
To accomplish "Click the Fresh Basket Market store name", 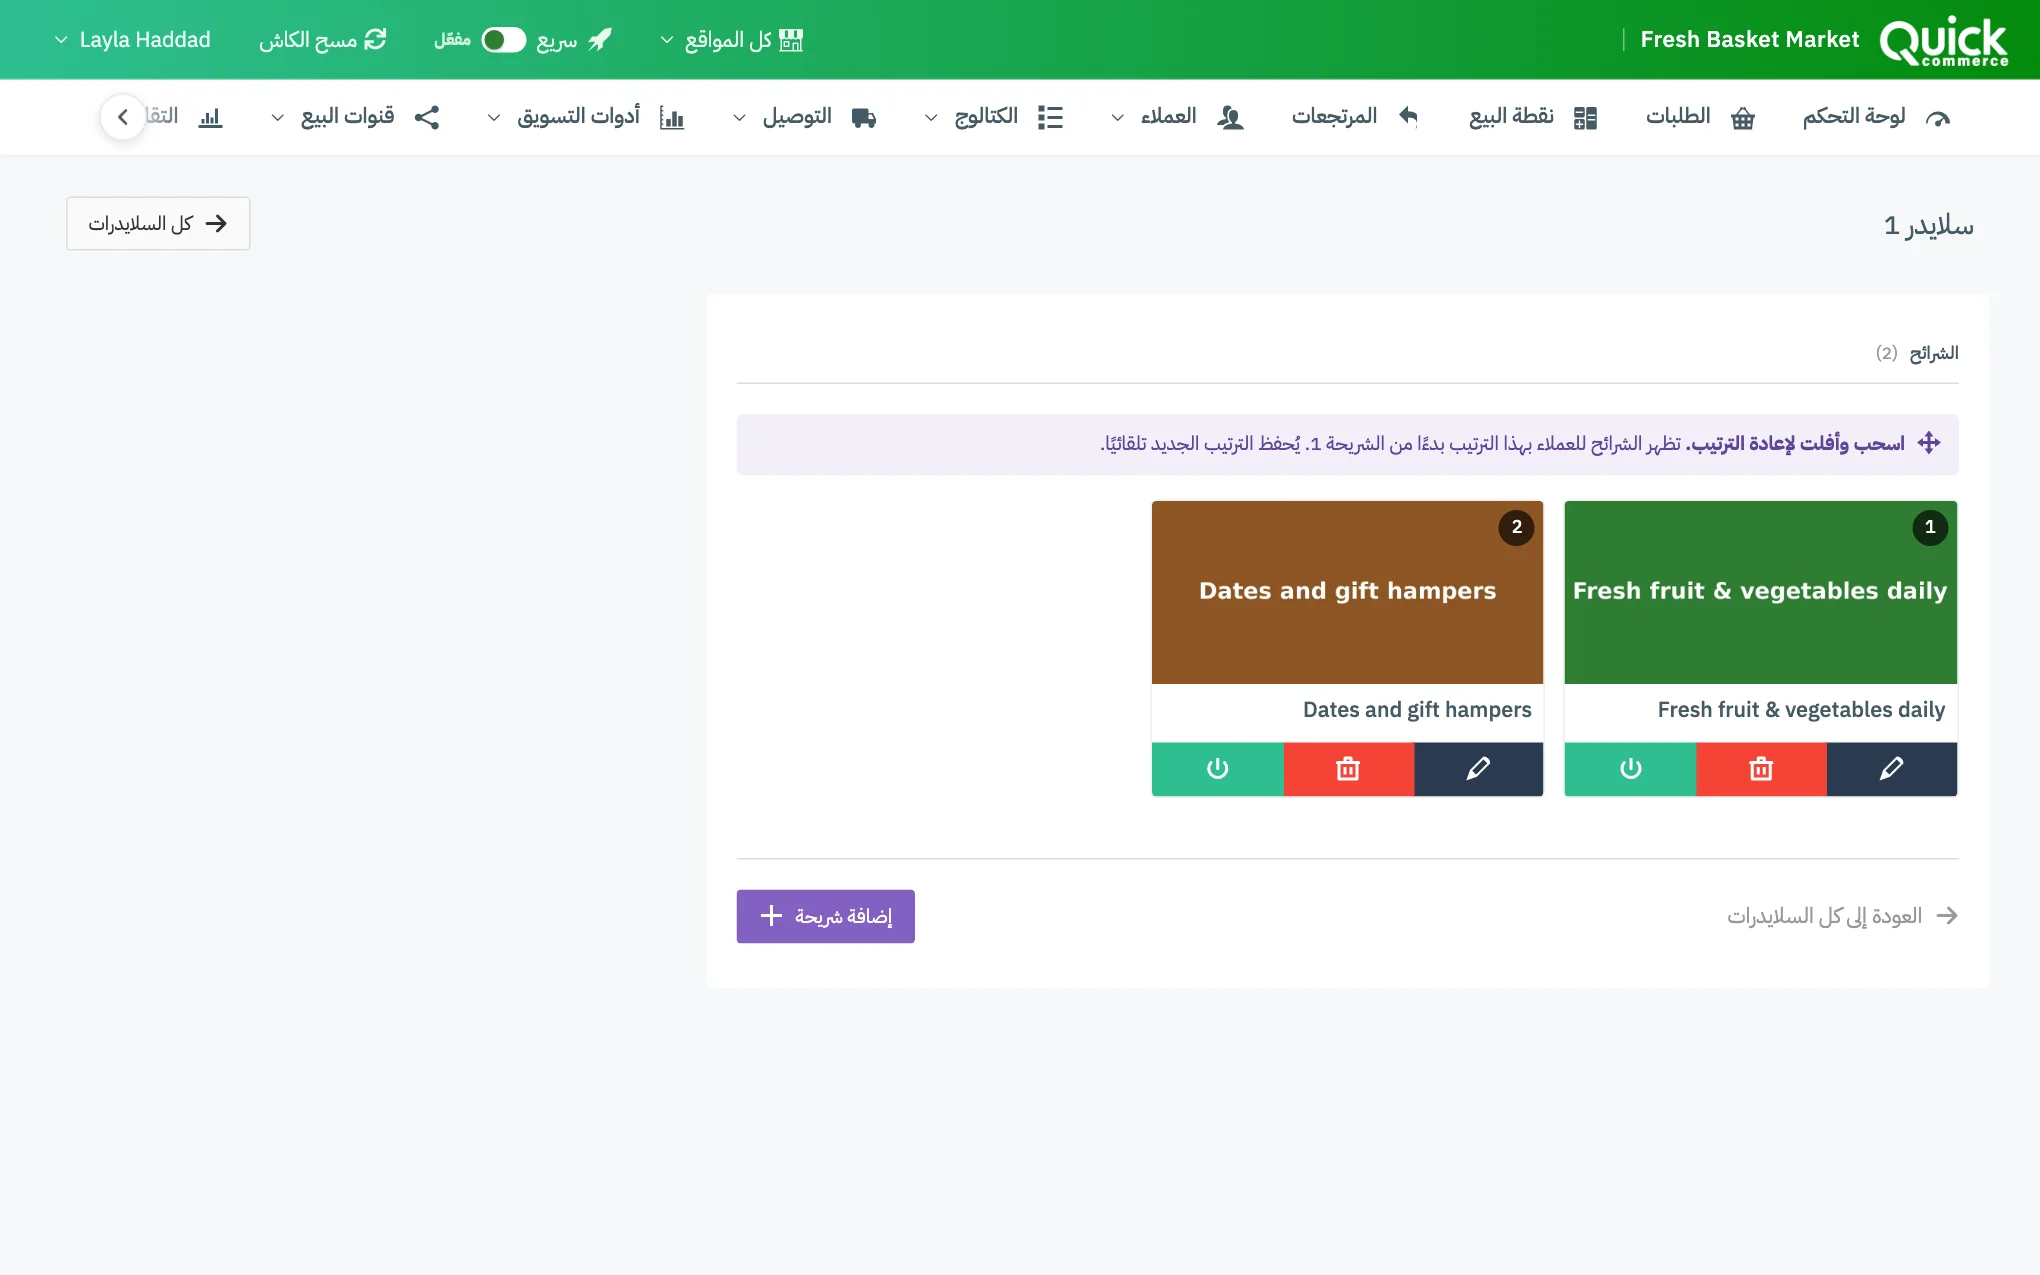I will (x=1749, y=40).
